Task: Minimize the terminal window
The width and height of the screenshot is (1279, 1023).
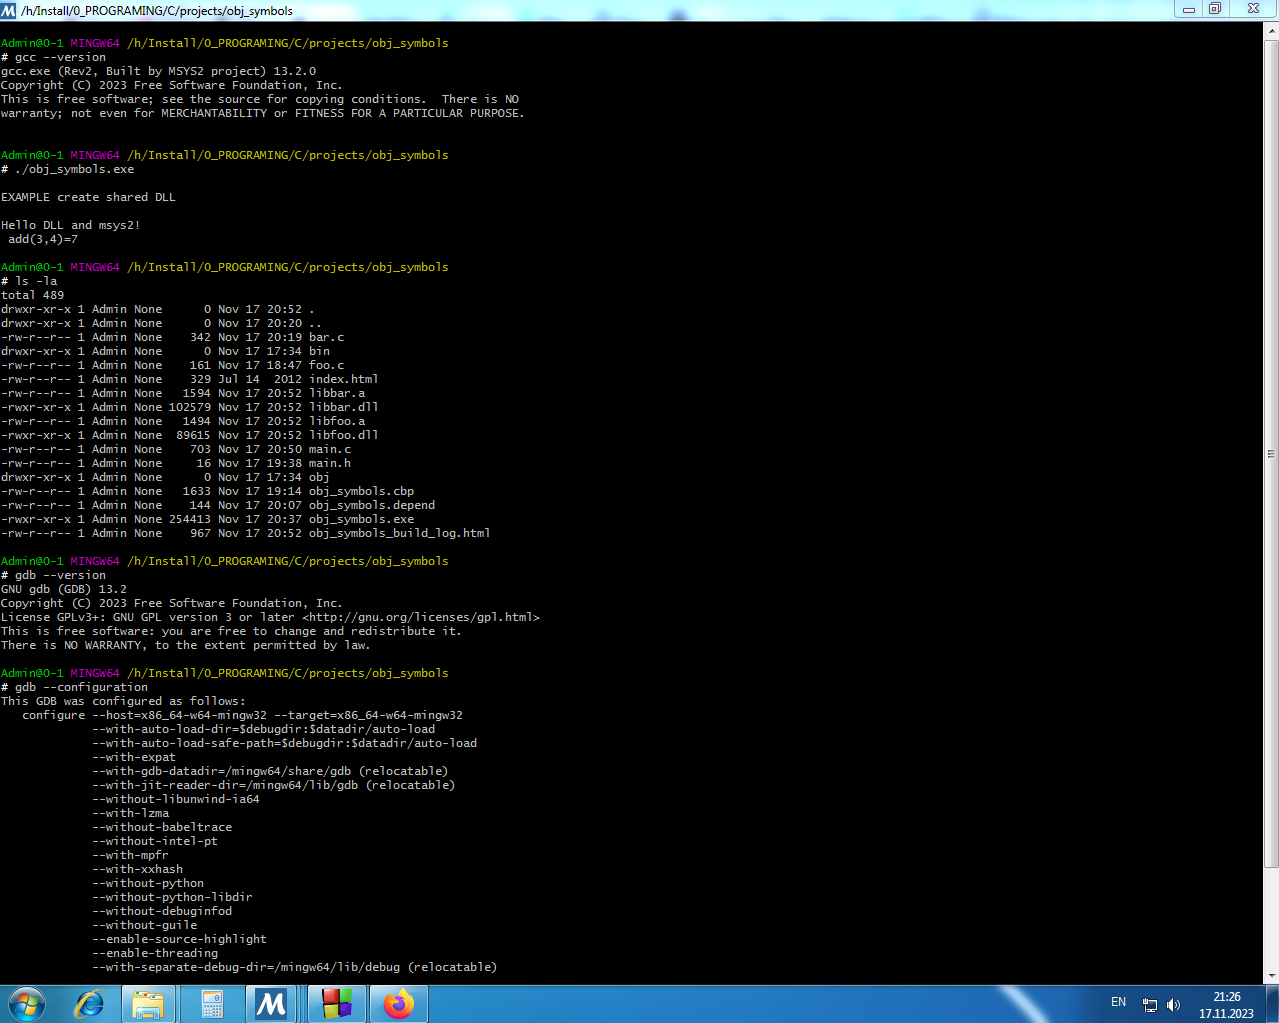Action: [1189, 9]
